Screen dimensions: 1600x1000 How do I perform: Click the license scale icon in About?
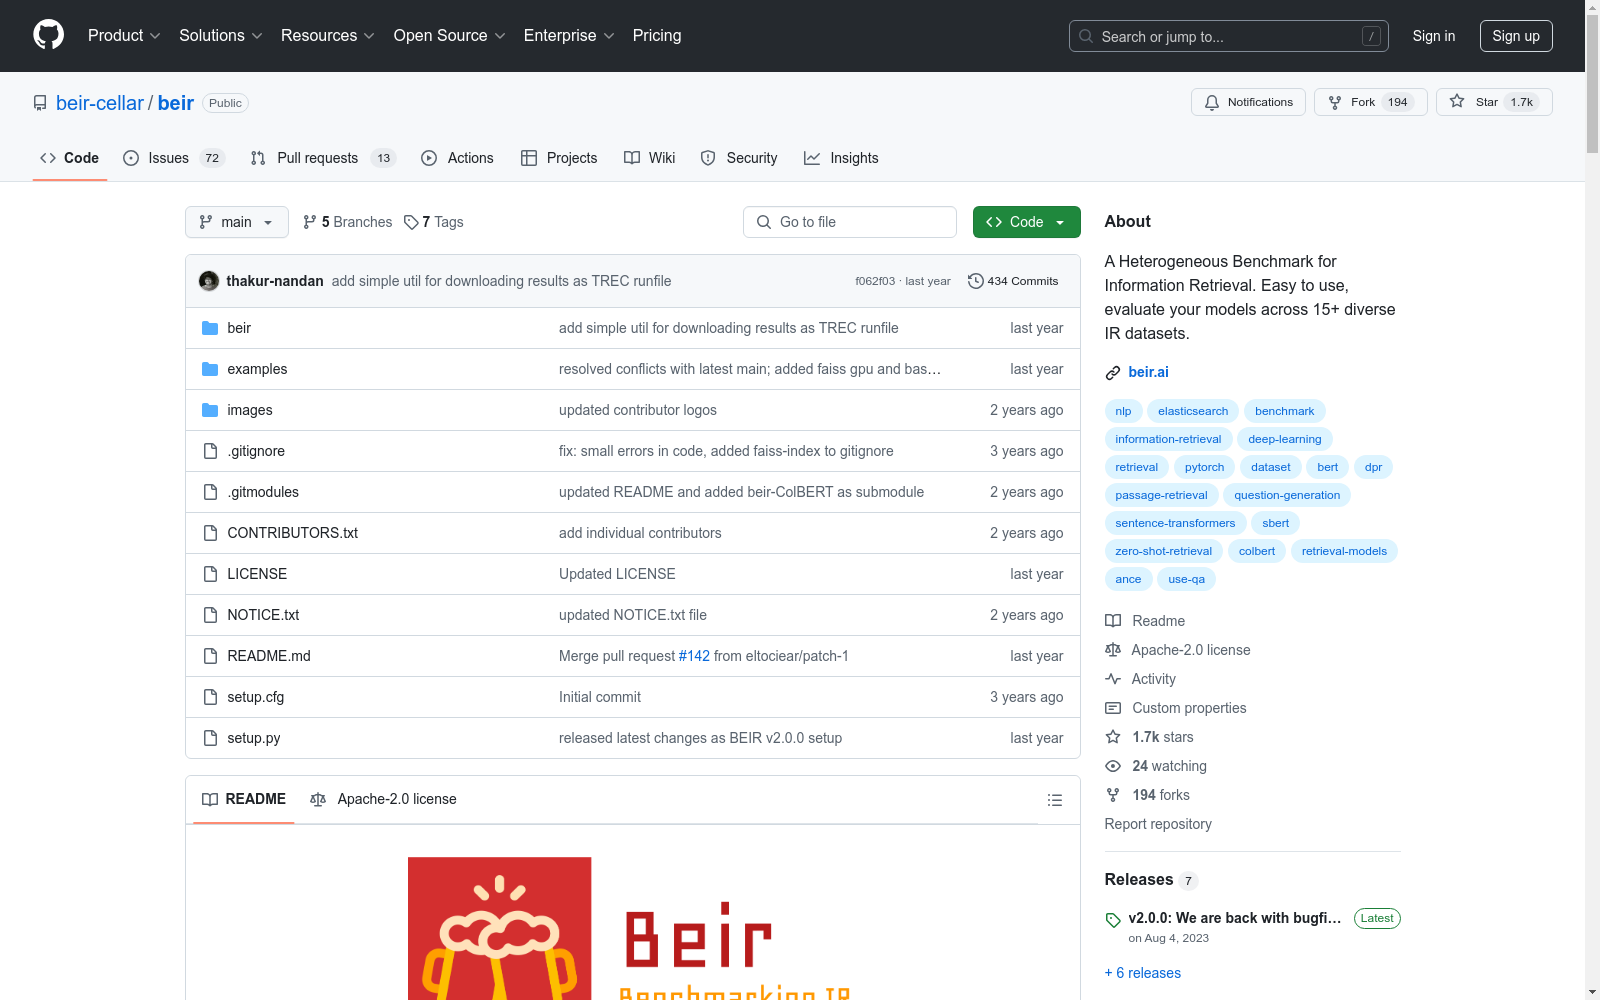click(x=1113, y=650)
